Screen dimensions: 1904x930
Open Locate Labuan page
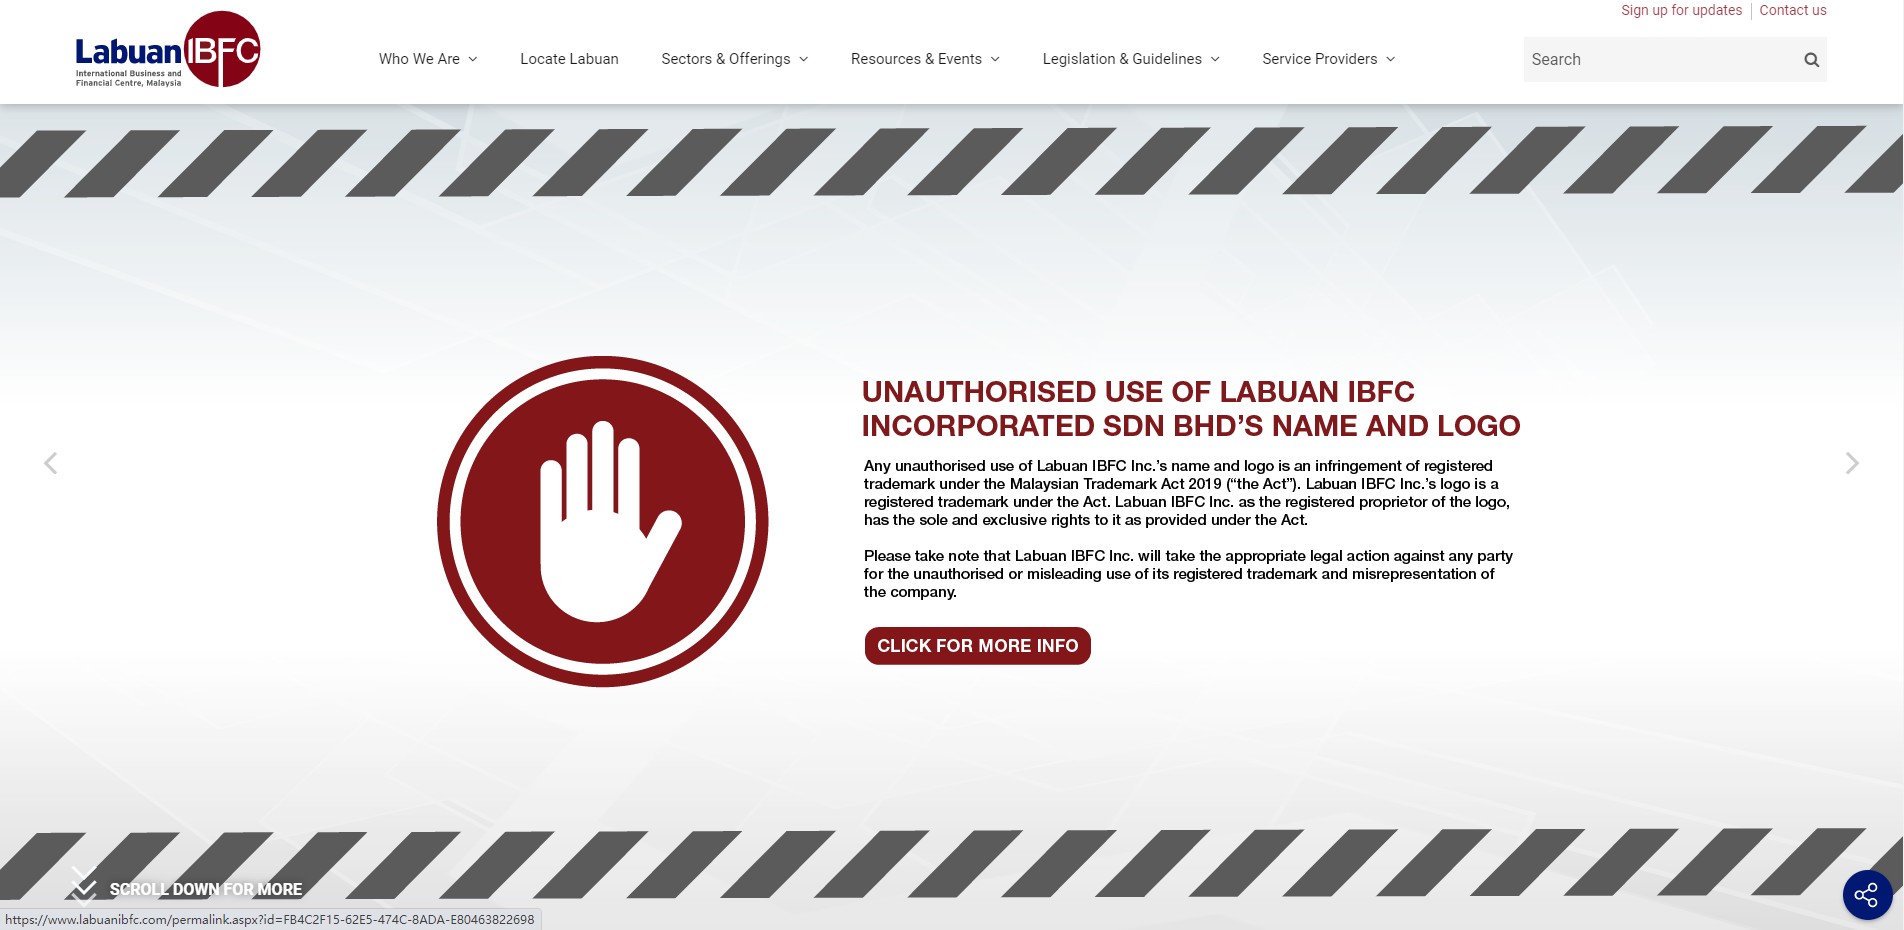pyautogui.click(x=569, y=59)
